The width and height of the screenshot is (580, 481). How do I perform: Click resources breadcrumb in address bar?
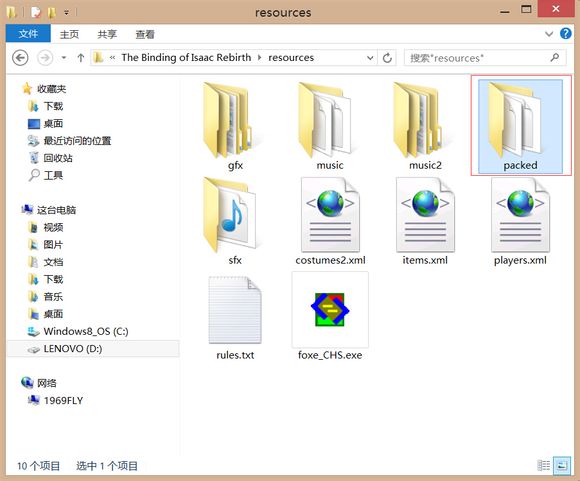pyautogui.click(x=291, y=58)
